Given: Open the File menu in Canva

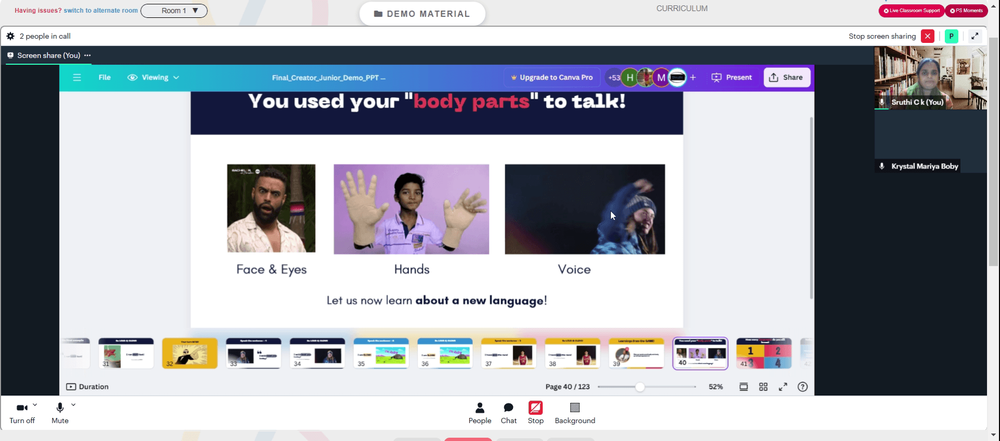Looking at the screenshot, I should pyautogui.click(x=105, y=78).
